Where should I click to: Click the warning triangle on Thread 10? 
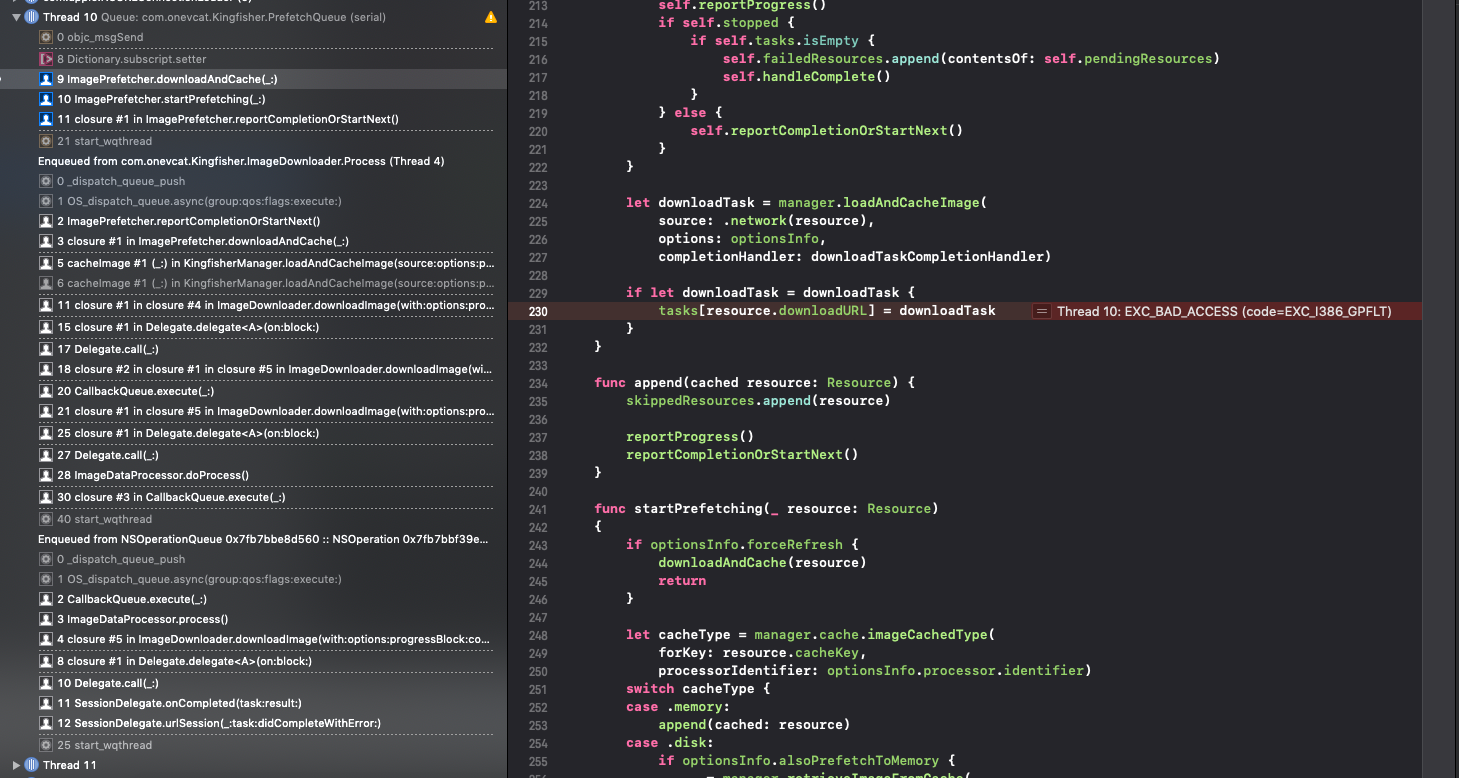click(x=489, y=17)
